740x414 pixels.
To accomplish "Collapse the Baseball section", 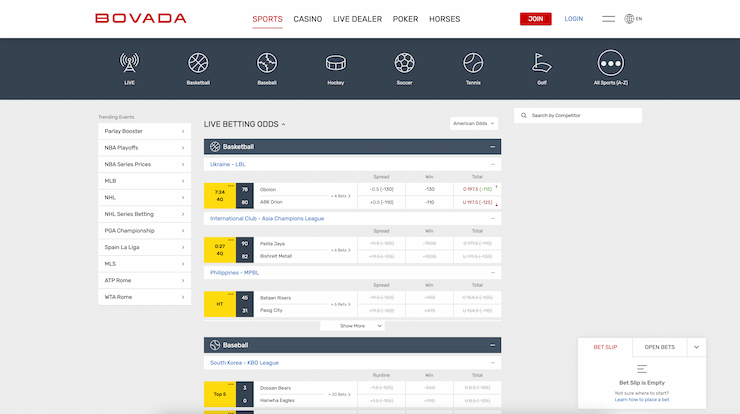I will (x=492, y=345).
